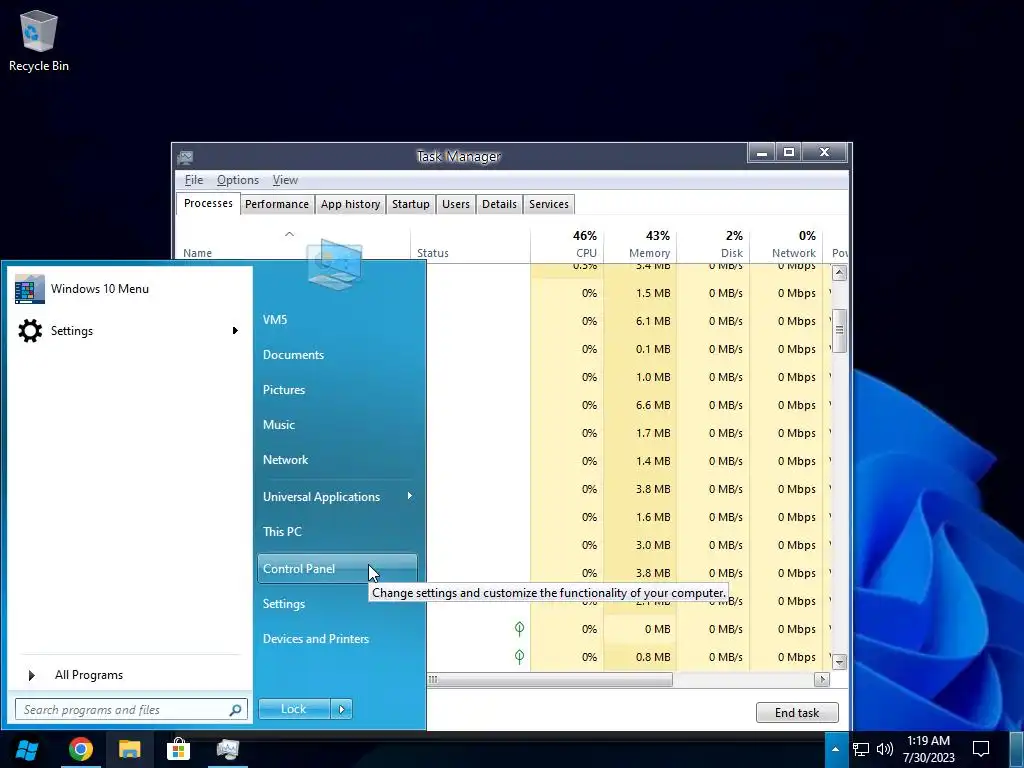Open File Explorer from taskbar
Image resolution: width=1024 pixels, height=768 pixels.
(129, 749)
